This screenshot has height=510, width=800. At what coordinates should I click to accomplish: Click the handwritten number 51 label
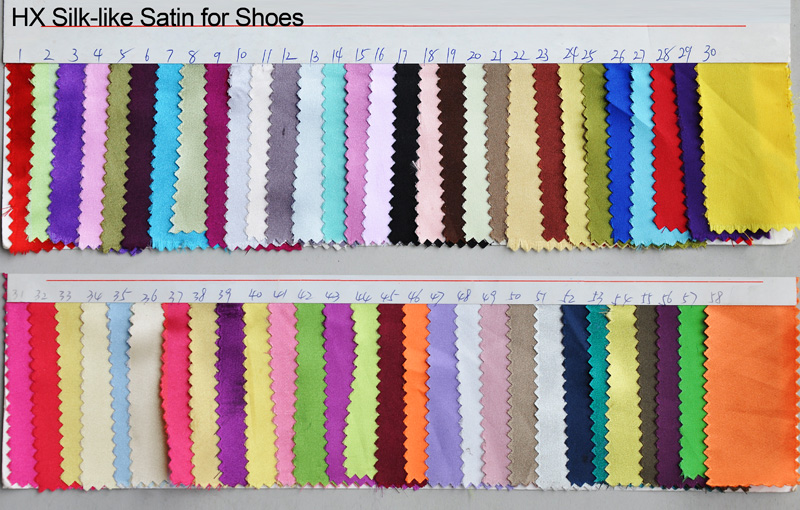541,296
